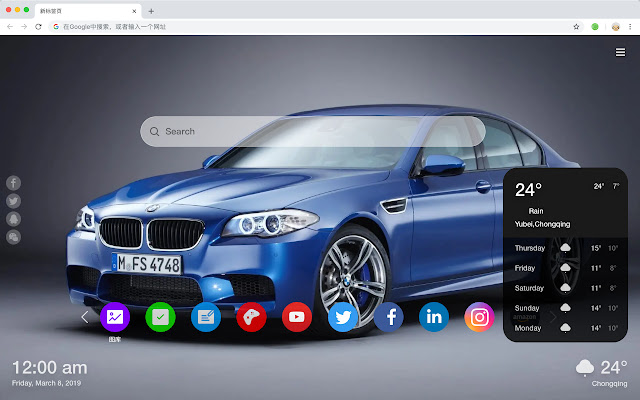Image resolution: width=640 pixels, height=400 pixels.
Task: Click the Chongqing label at bottom right
Action: point(609,384)
